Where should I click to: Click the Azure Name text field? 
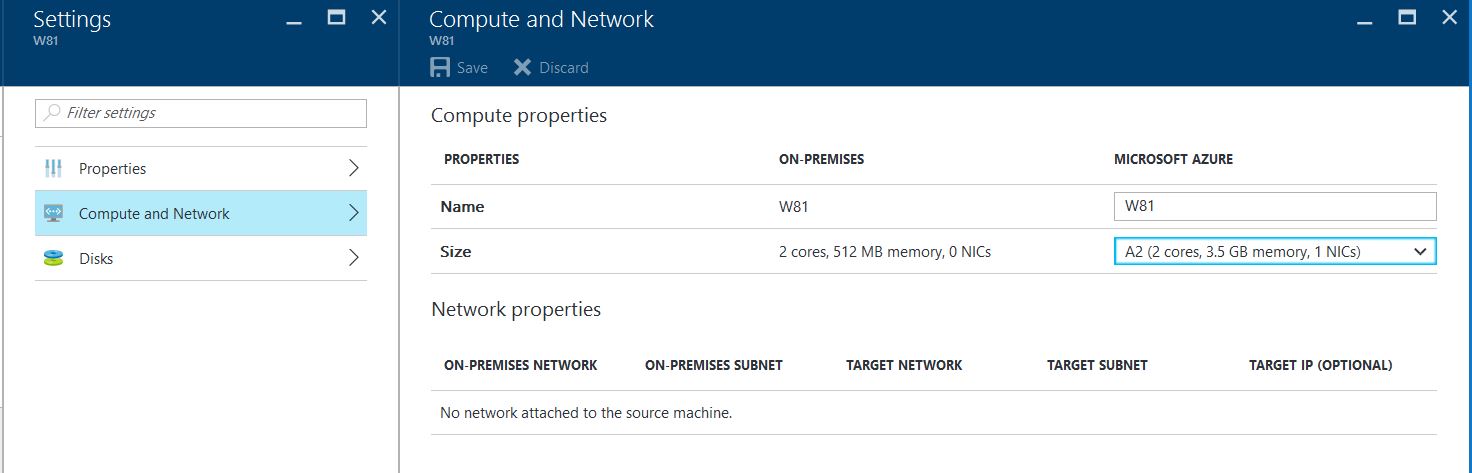pos(1274,207)
